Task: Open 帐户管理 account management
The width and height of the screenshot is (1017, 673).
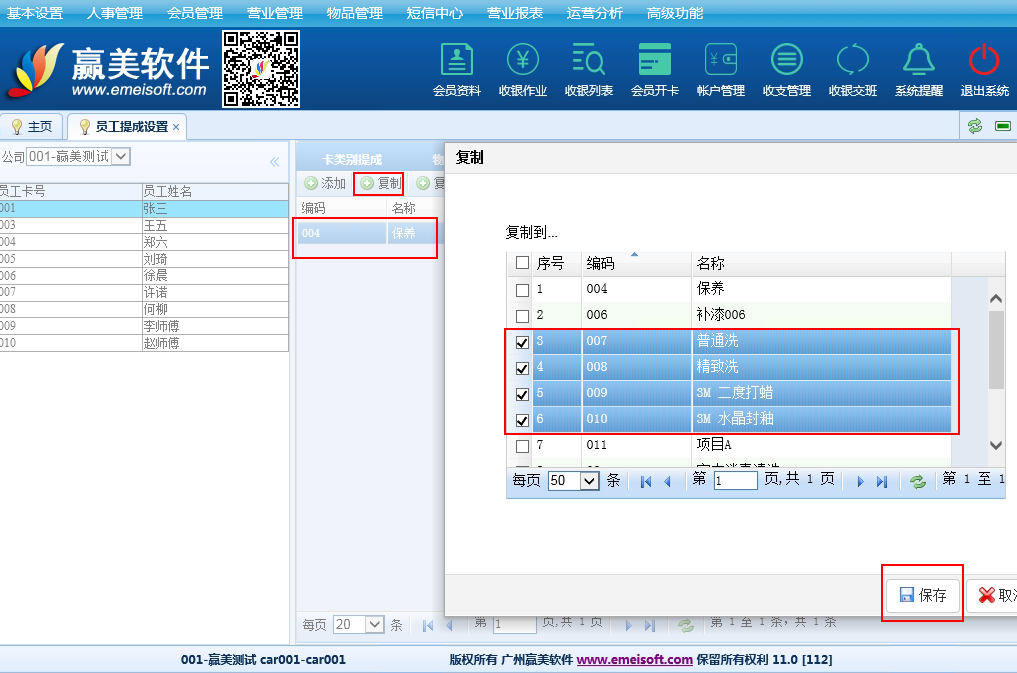Action: (720, 62)
